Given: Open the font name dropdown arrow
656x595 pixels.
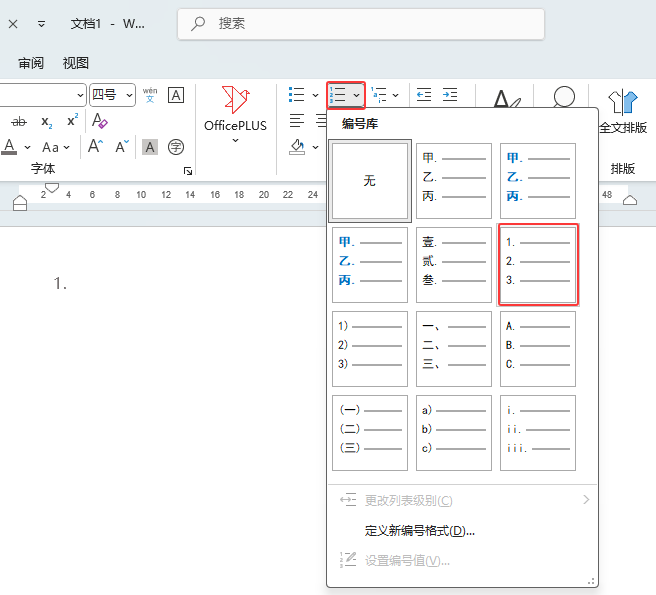Looking at the screenshot, I should pyautogui.click(x=80, y=95).
